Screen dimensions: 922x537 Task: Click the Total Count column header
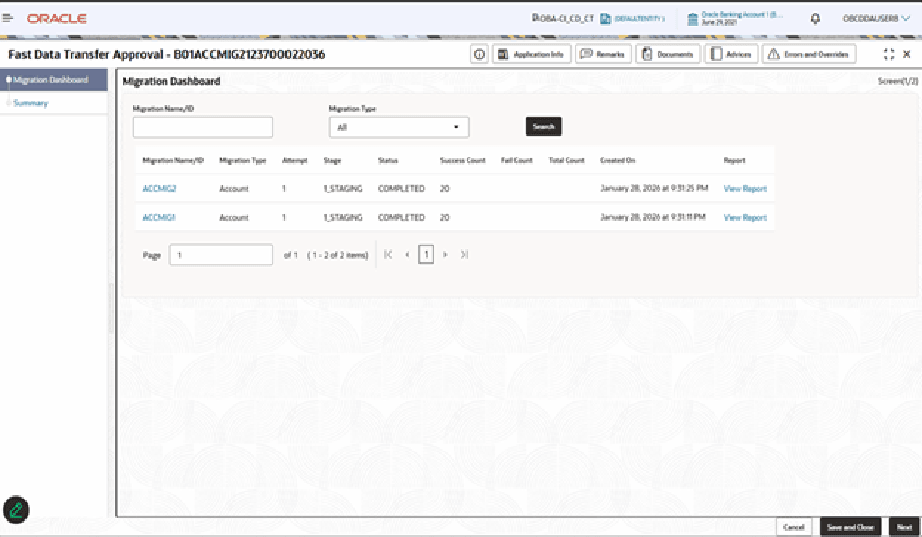(566, 160)
